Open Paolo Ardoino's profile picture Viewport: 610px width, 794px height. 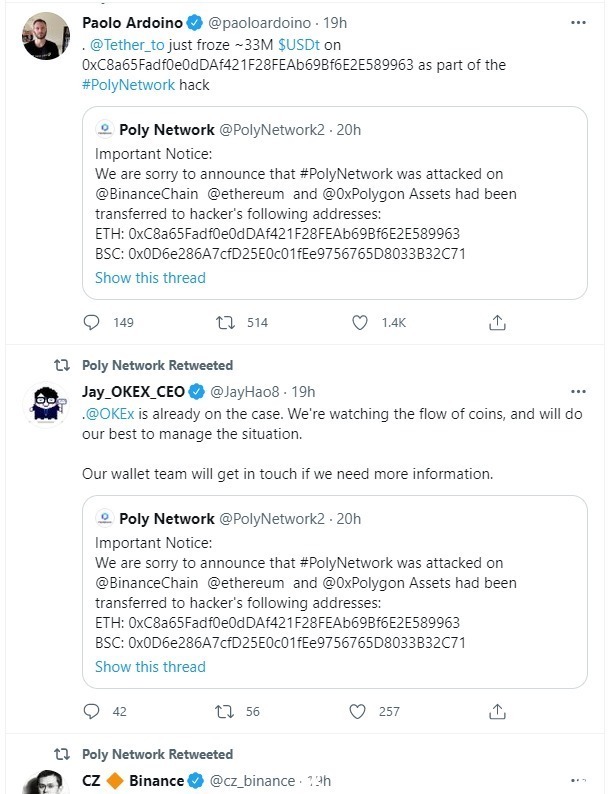45,38
